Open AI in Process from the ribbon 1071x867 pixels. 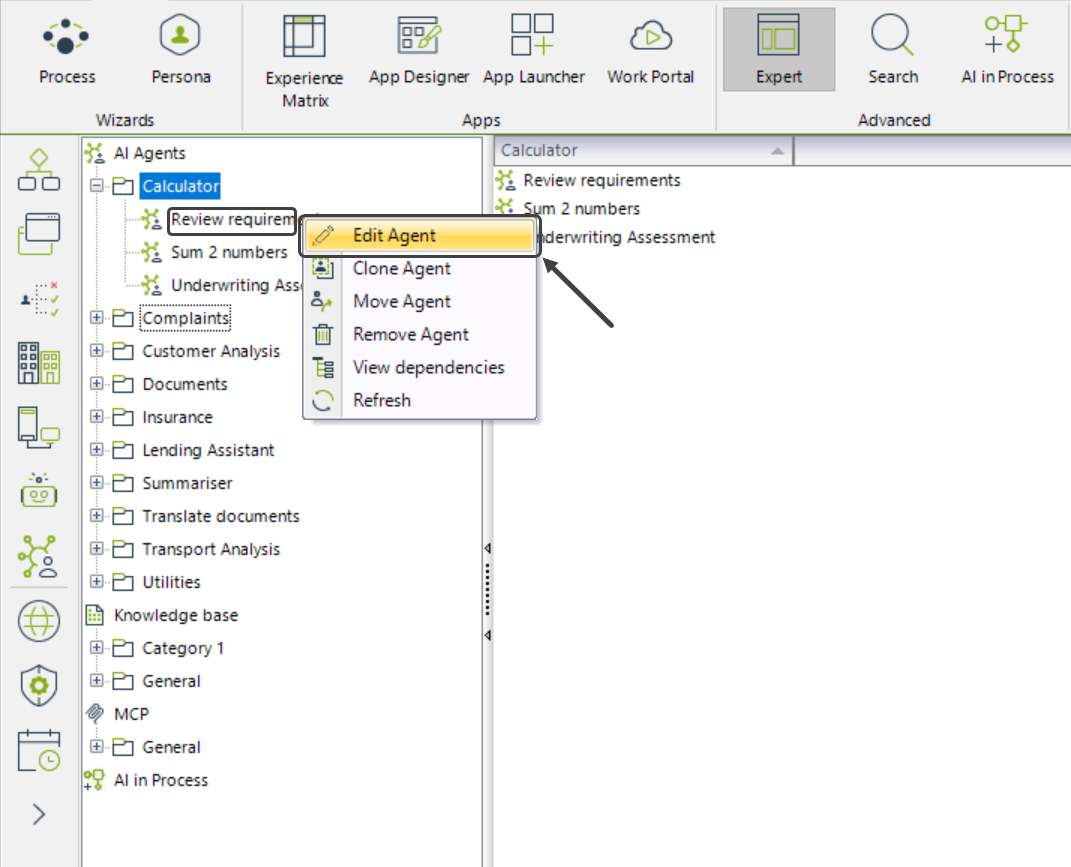(x=1007, y=50)
